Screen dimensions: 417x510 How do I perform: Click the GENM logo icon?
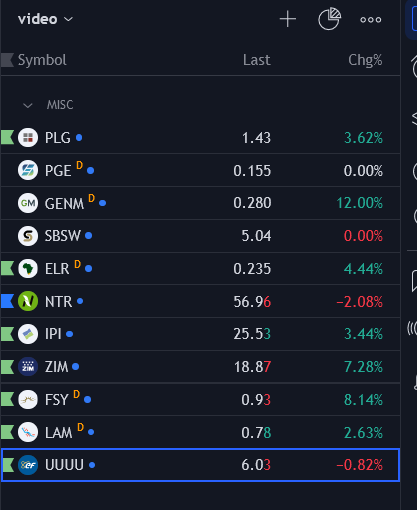(28, 203)
